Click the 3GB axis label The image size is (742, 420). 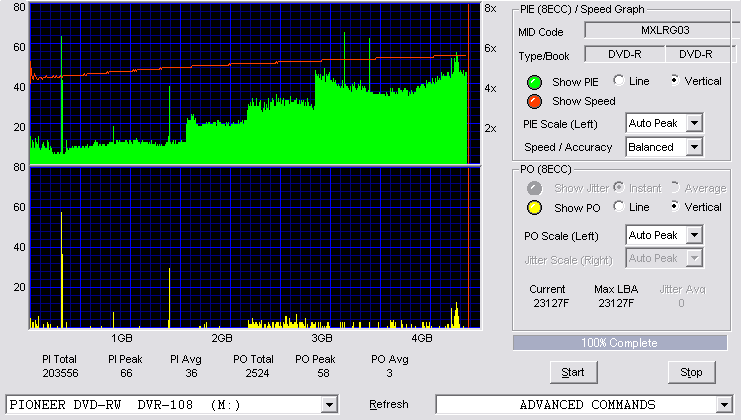click(321, 339)
